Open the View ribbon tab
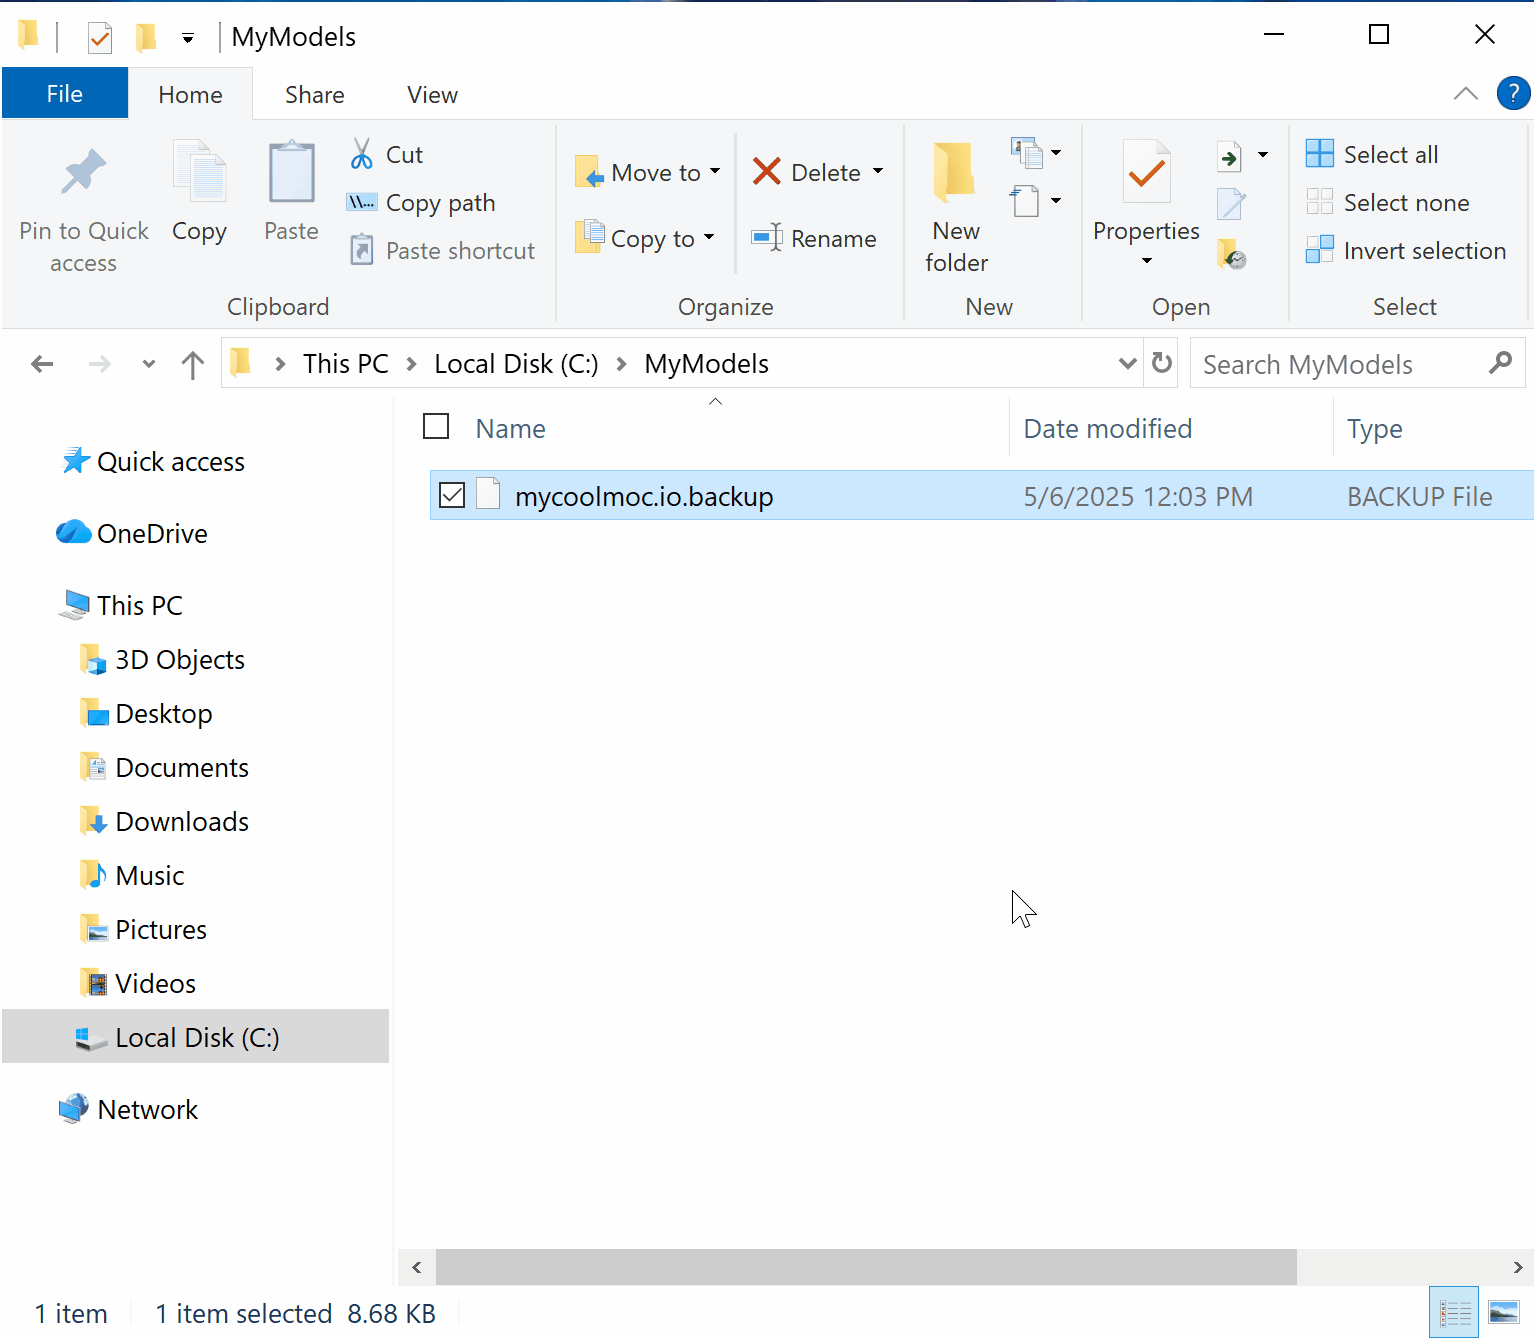This screenshot has height=1338, width=1534. coord(432,94)
